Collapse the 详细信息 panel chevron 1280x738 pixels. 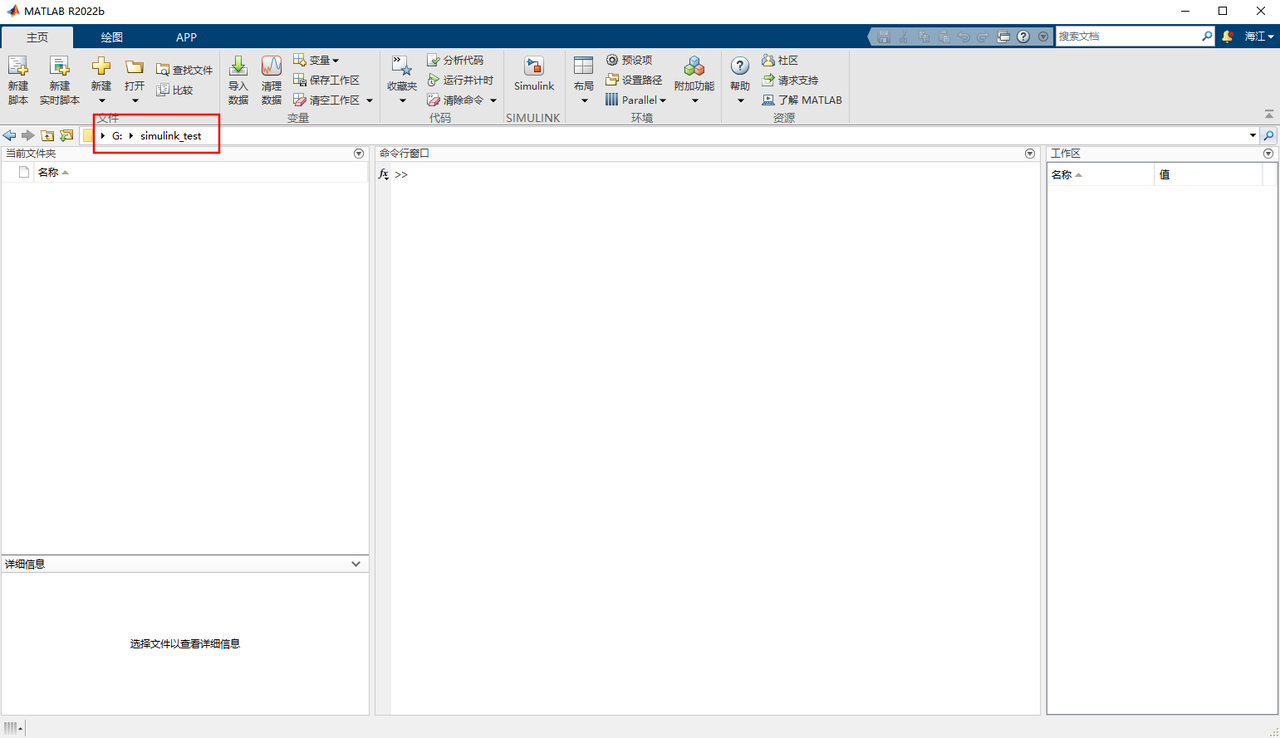pos(356,564)
